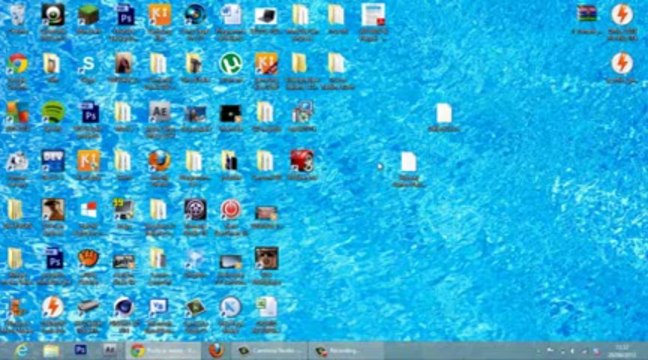Viewport: 648px width, 360px height.
Task: Launch the Mozilla Firefox desktop shortcut
Action: [160, 161]
